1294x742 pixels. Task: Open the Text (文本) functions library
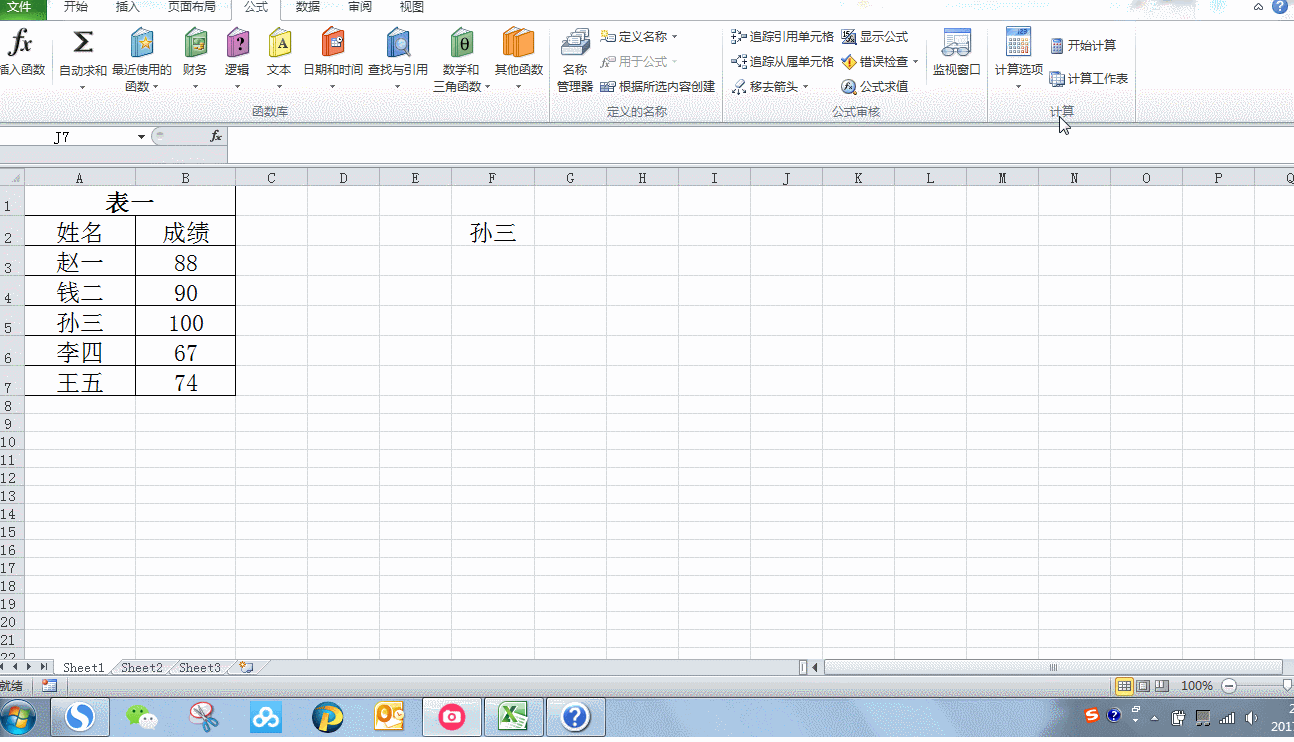[x=279, y=60]
